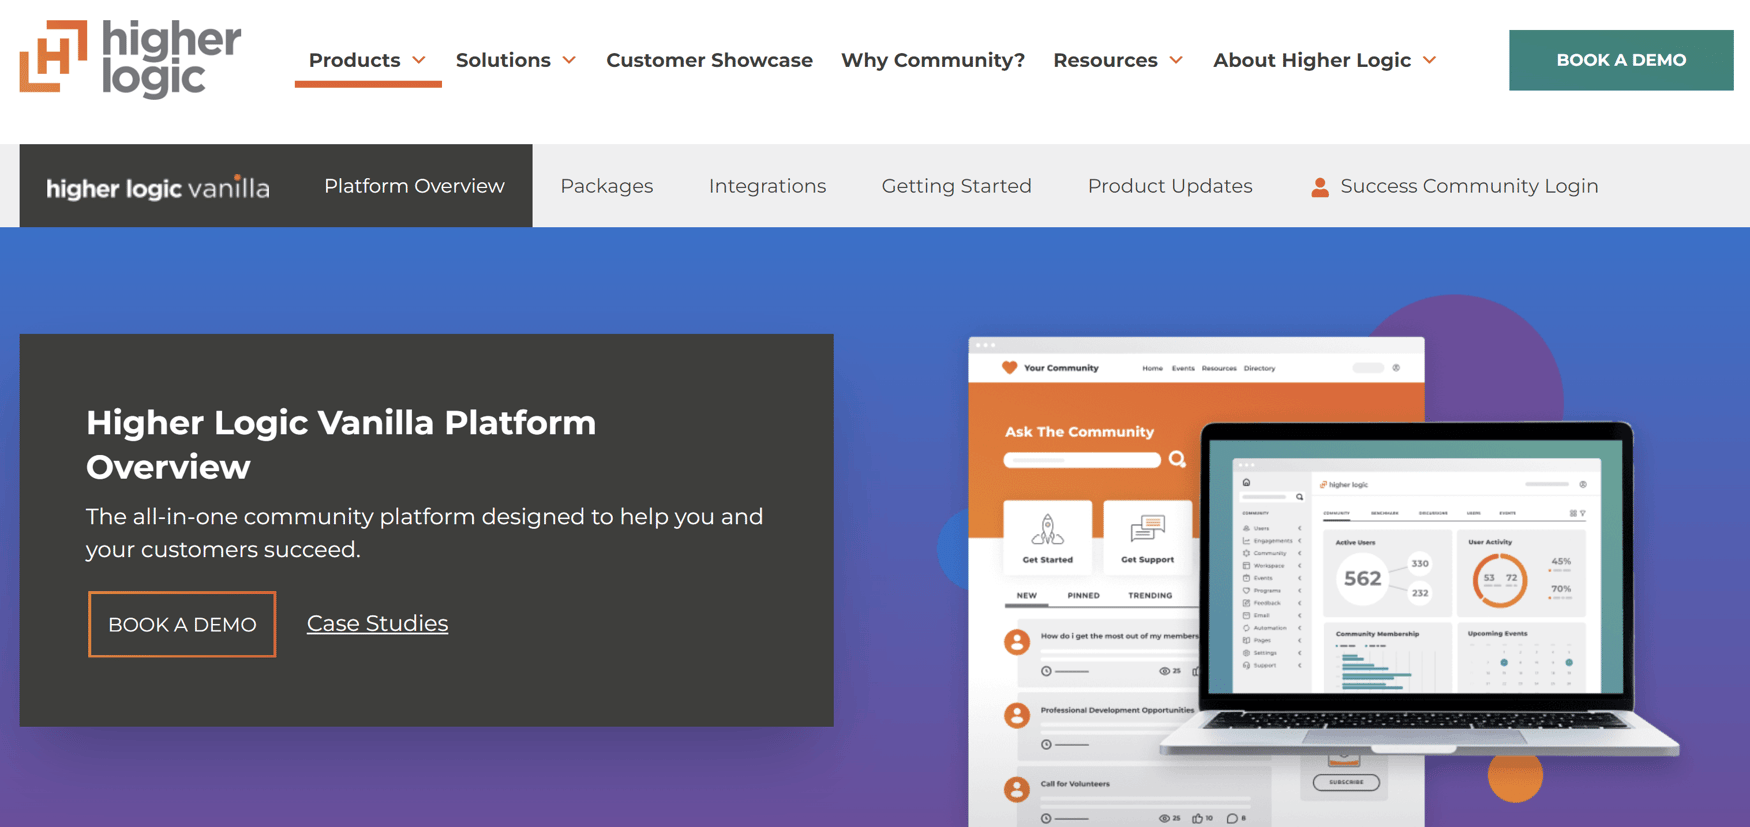Expand the Products chevron arrow
This screenshot has height=827, width=1750.
419,60
